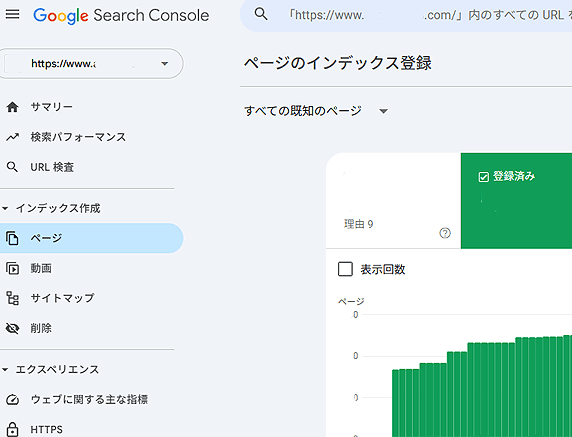Click the 削除 crossed-eye icon
Viewport: 572px width, 437px height.
coord(12,328)
